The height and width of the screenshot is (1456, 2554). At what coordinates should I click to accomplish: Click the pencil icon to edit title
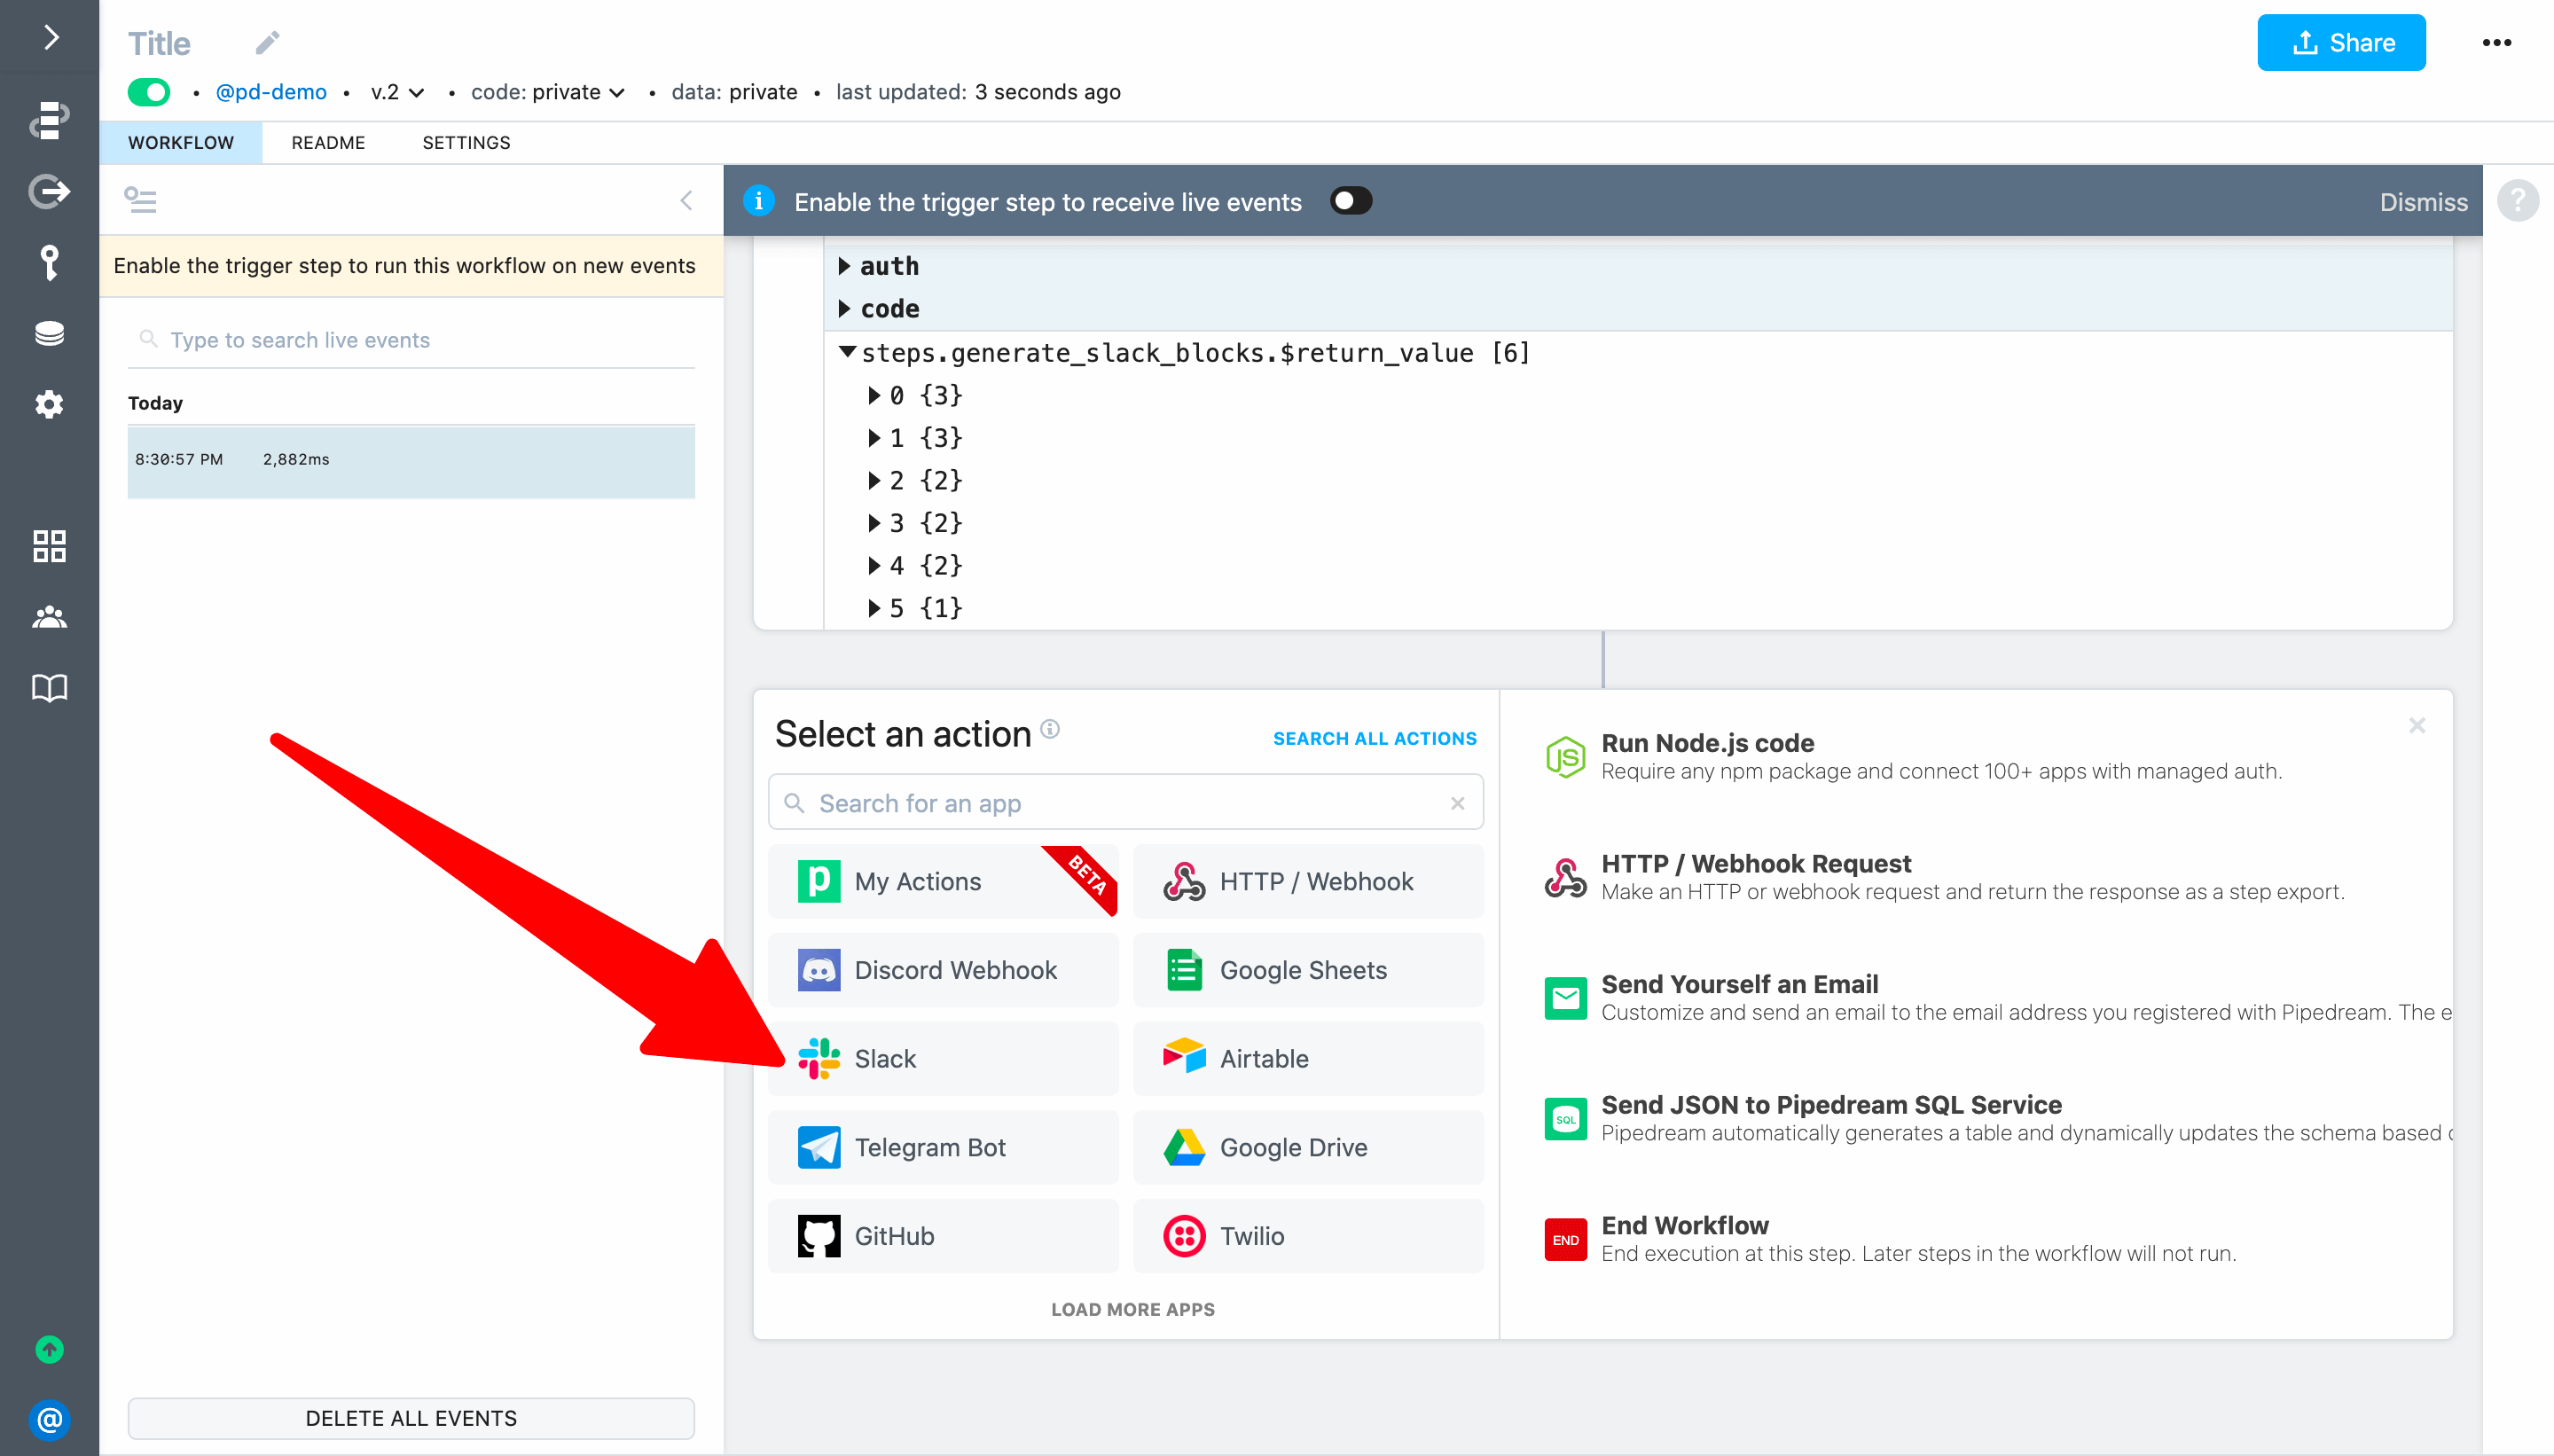[x=267, y=43]
